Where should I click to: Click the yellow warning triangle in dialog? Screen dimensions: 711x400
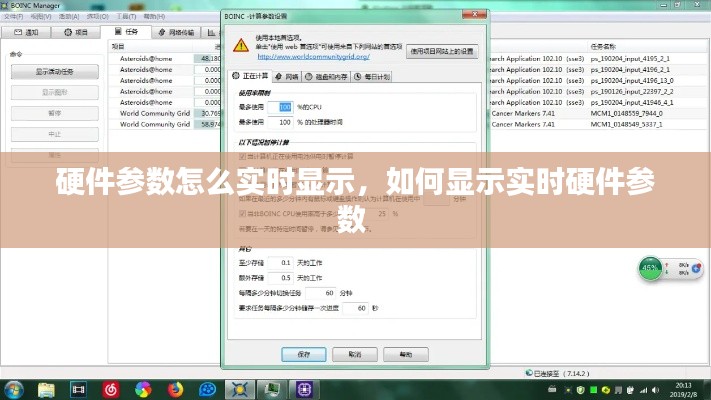[241, 45]
